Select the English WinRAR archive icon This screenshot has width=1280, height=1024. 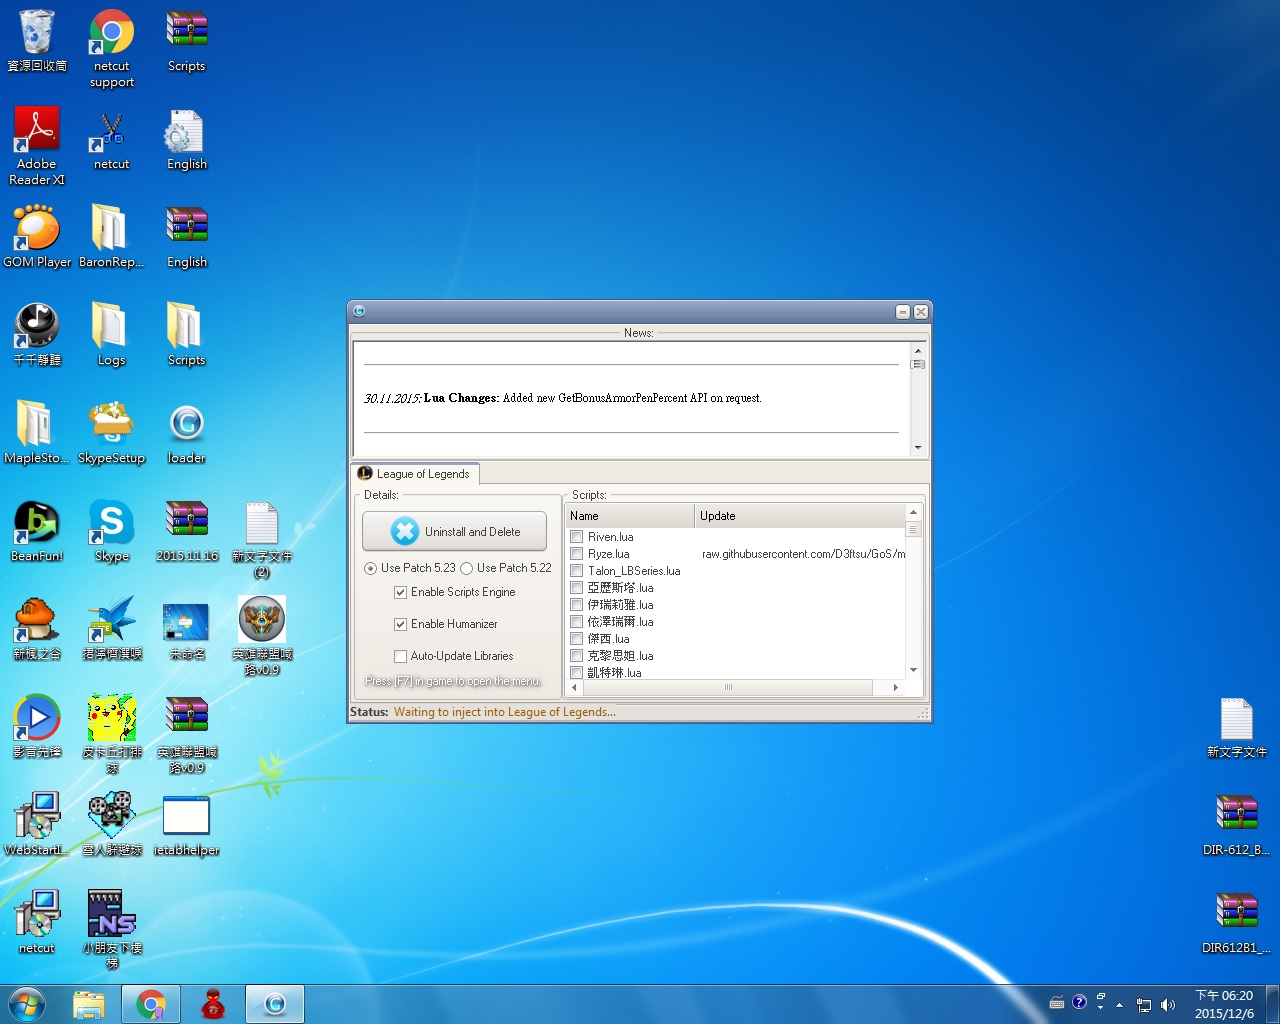187,238
